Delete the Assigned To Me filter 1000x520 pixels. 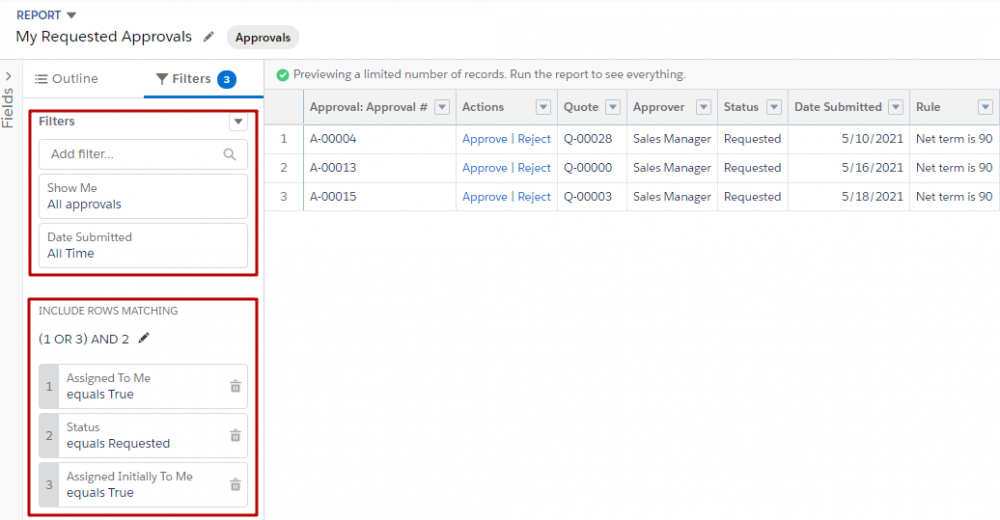pos(235,386)
